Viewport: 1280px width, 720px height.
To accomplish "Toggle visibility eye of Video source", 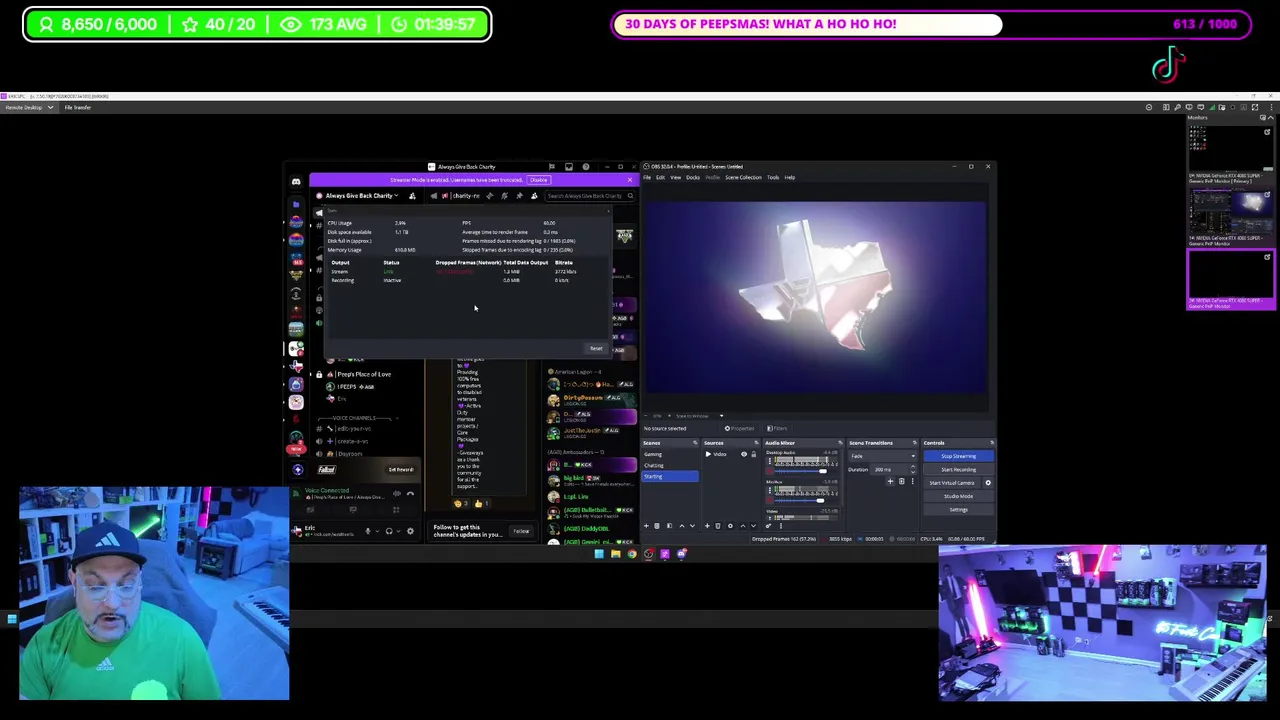I will click(744, 454).
